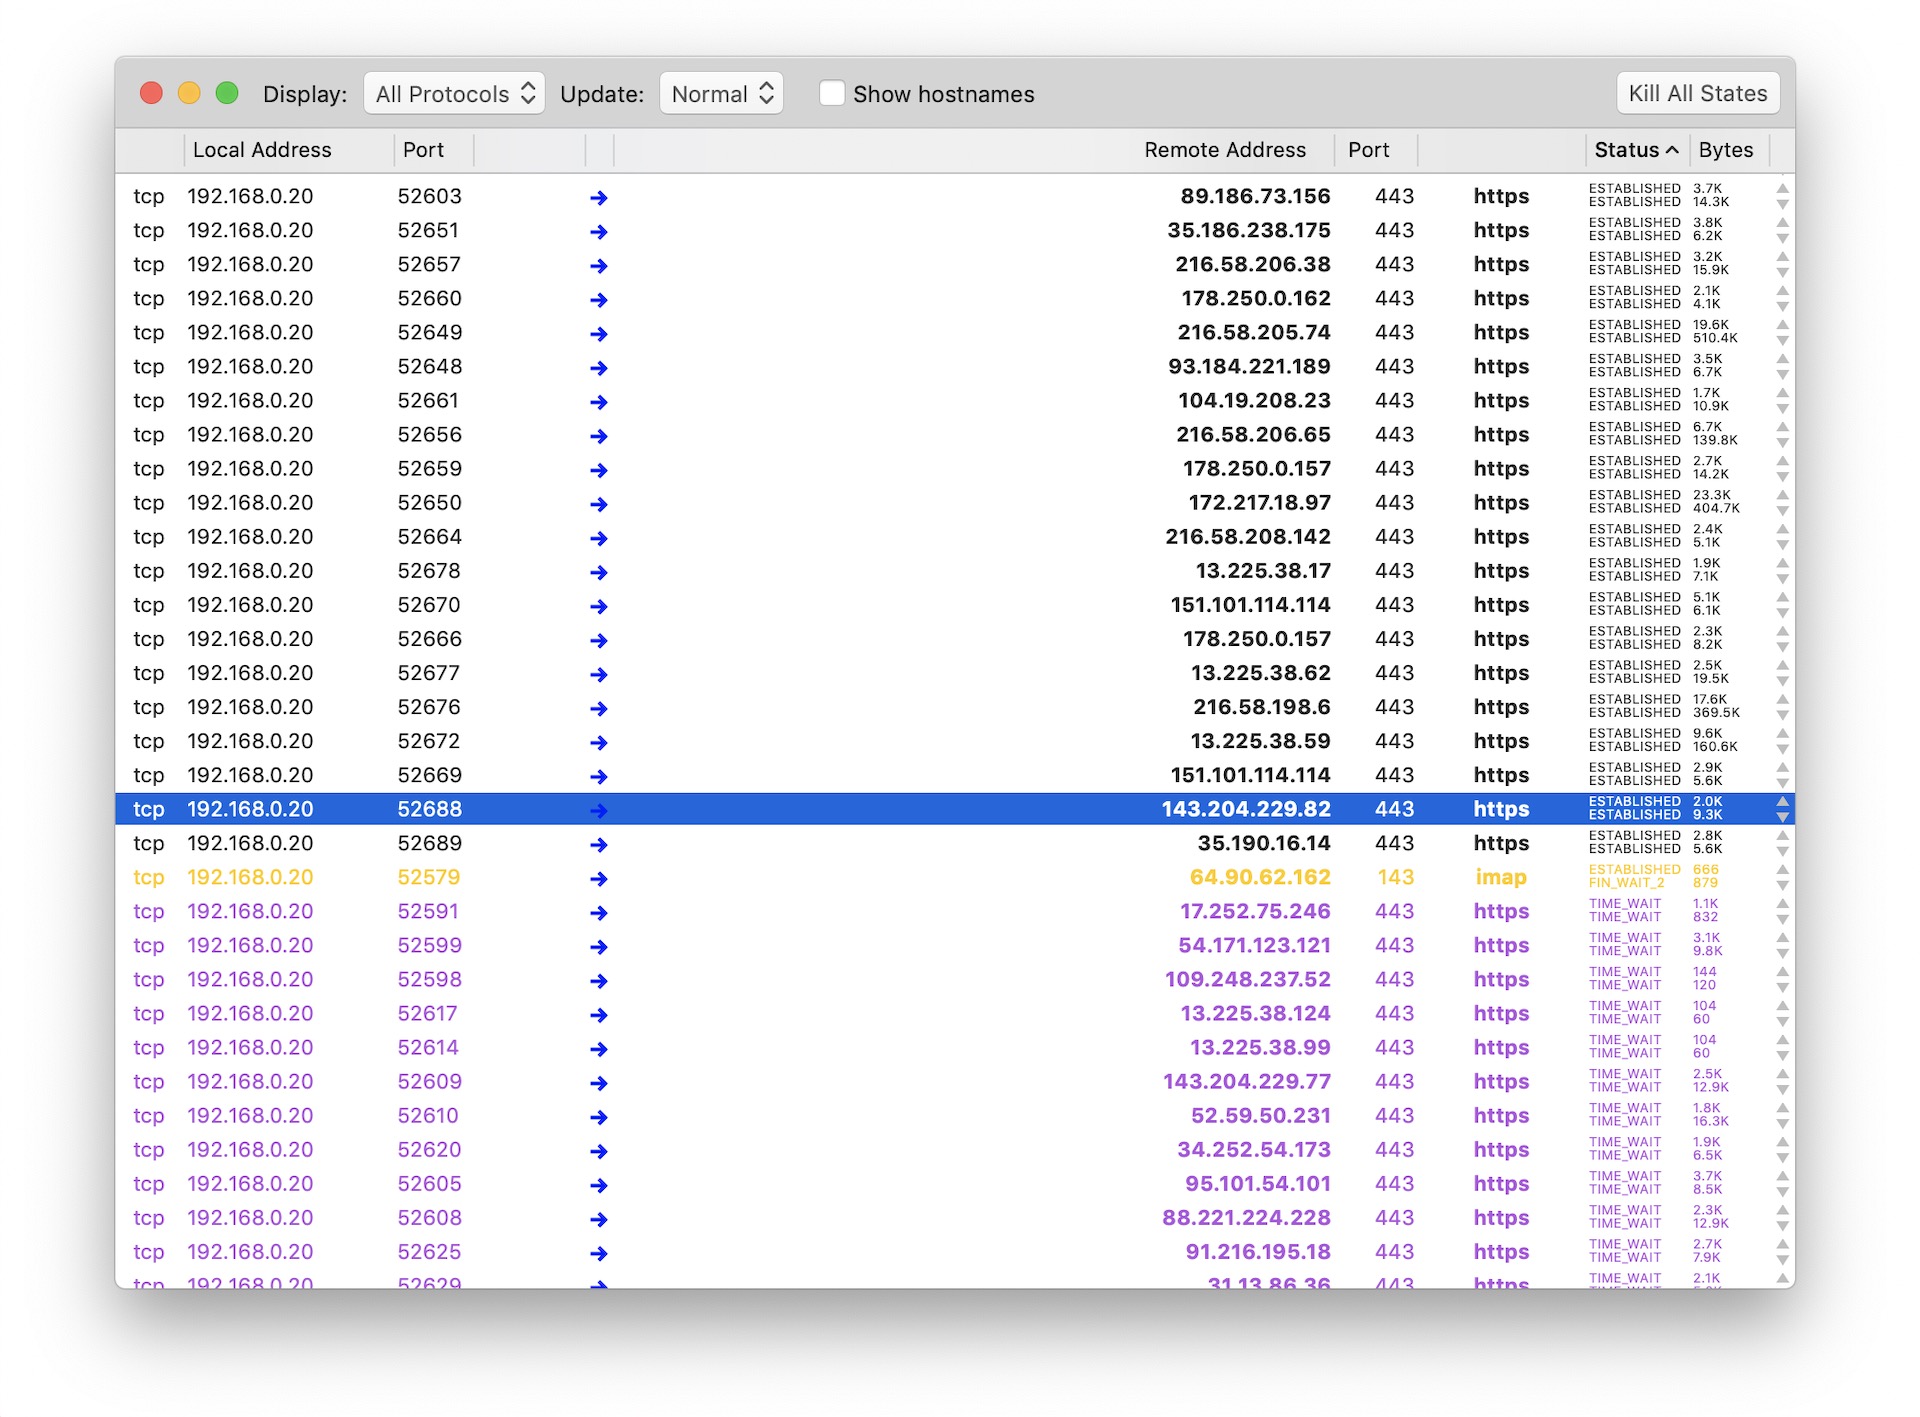Viewport: 1920px width, 1417px height.
Task: Click arrow icon on port 52625 row
Action: 598,1253
